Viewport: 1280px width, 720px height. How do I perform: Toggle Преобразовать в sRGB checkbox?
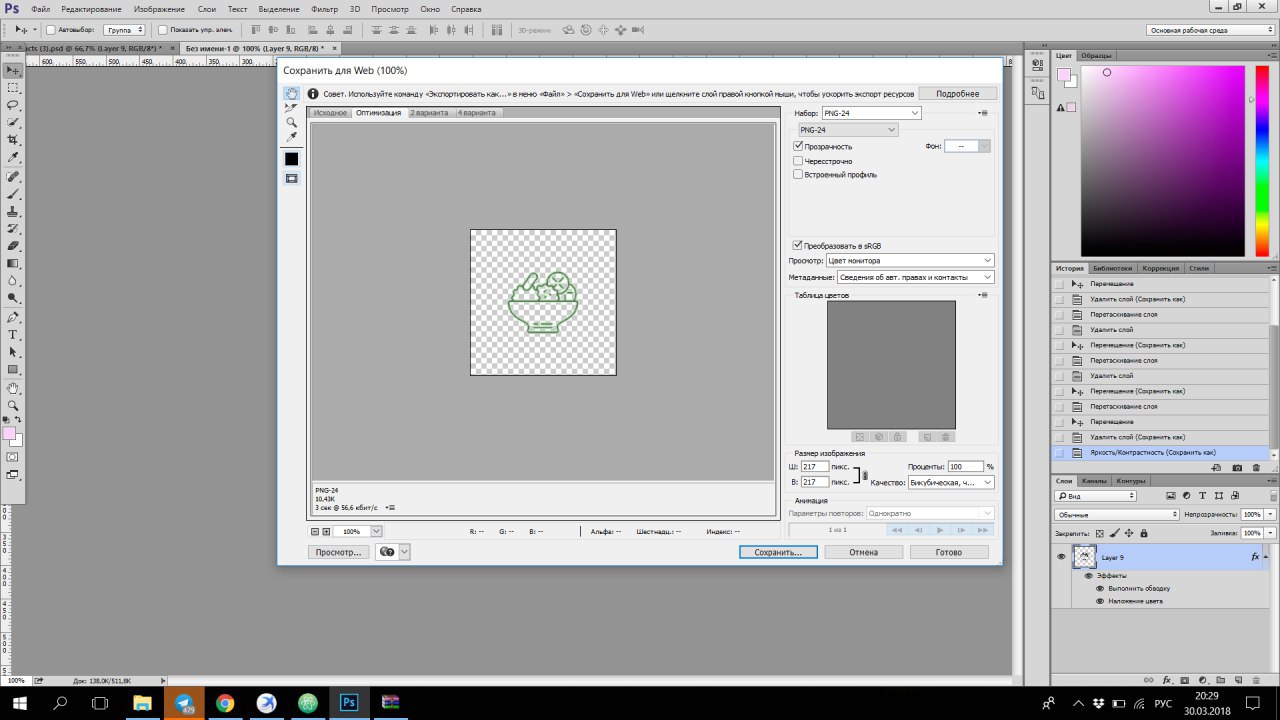pyautogui.click(x=798, y=245)
